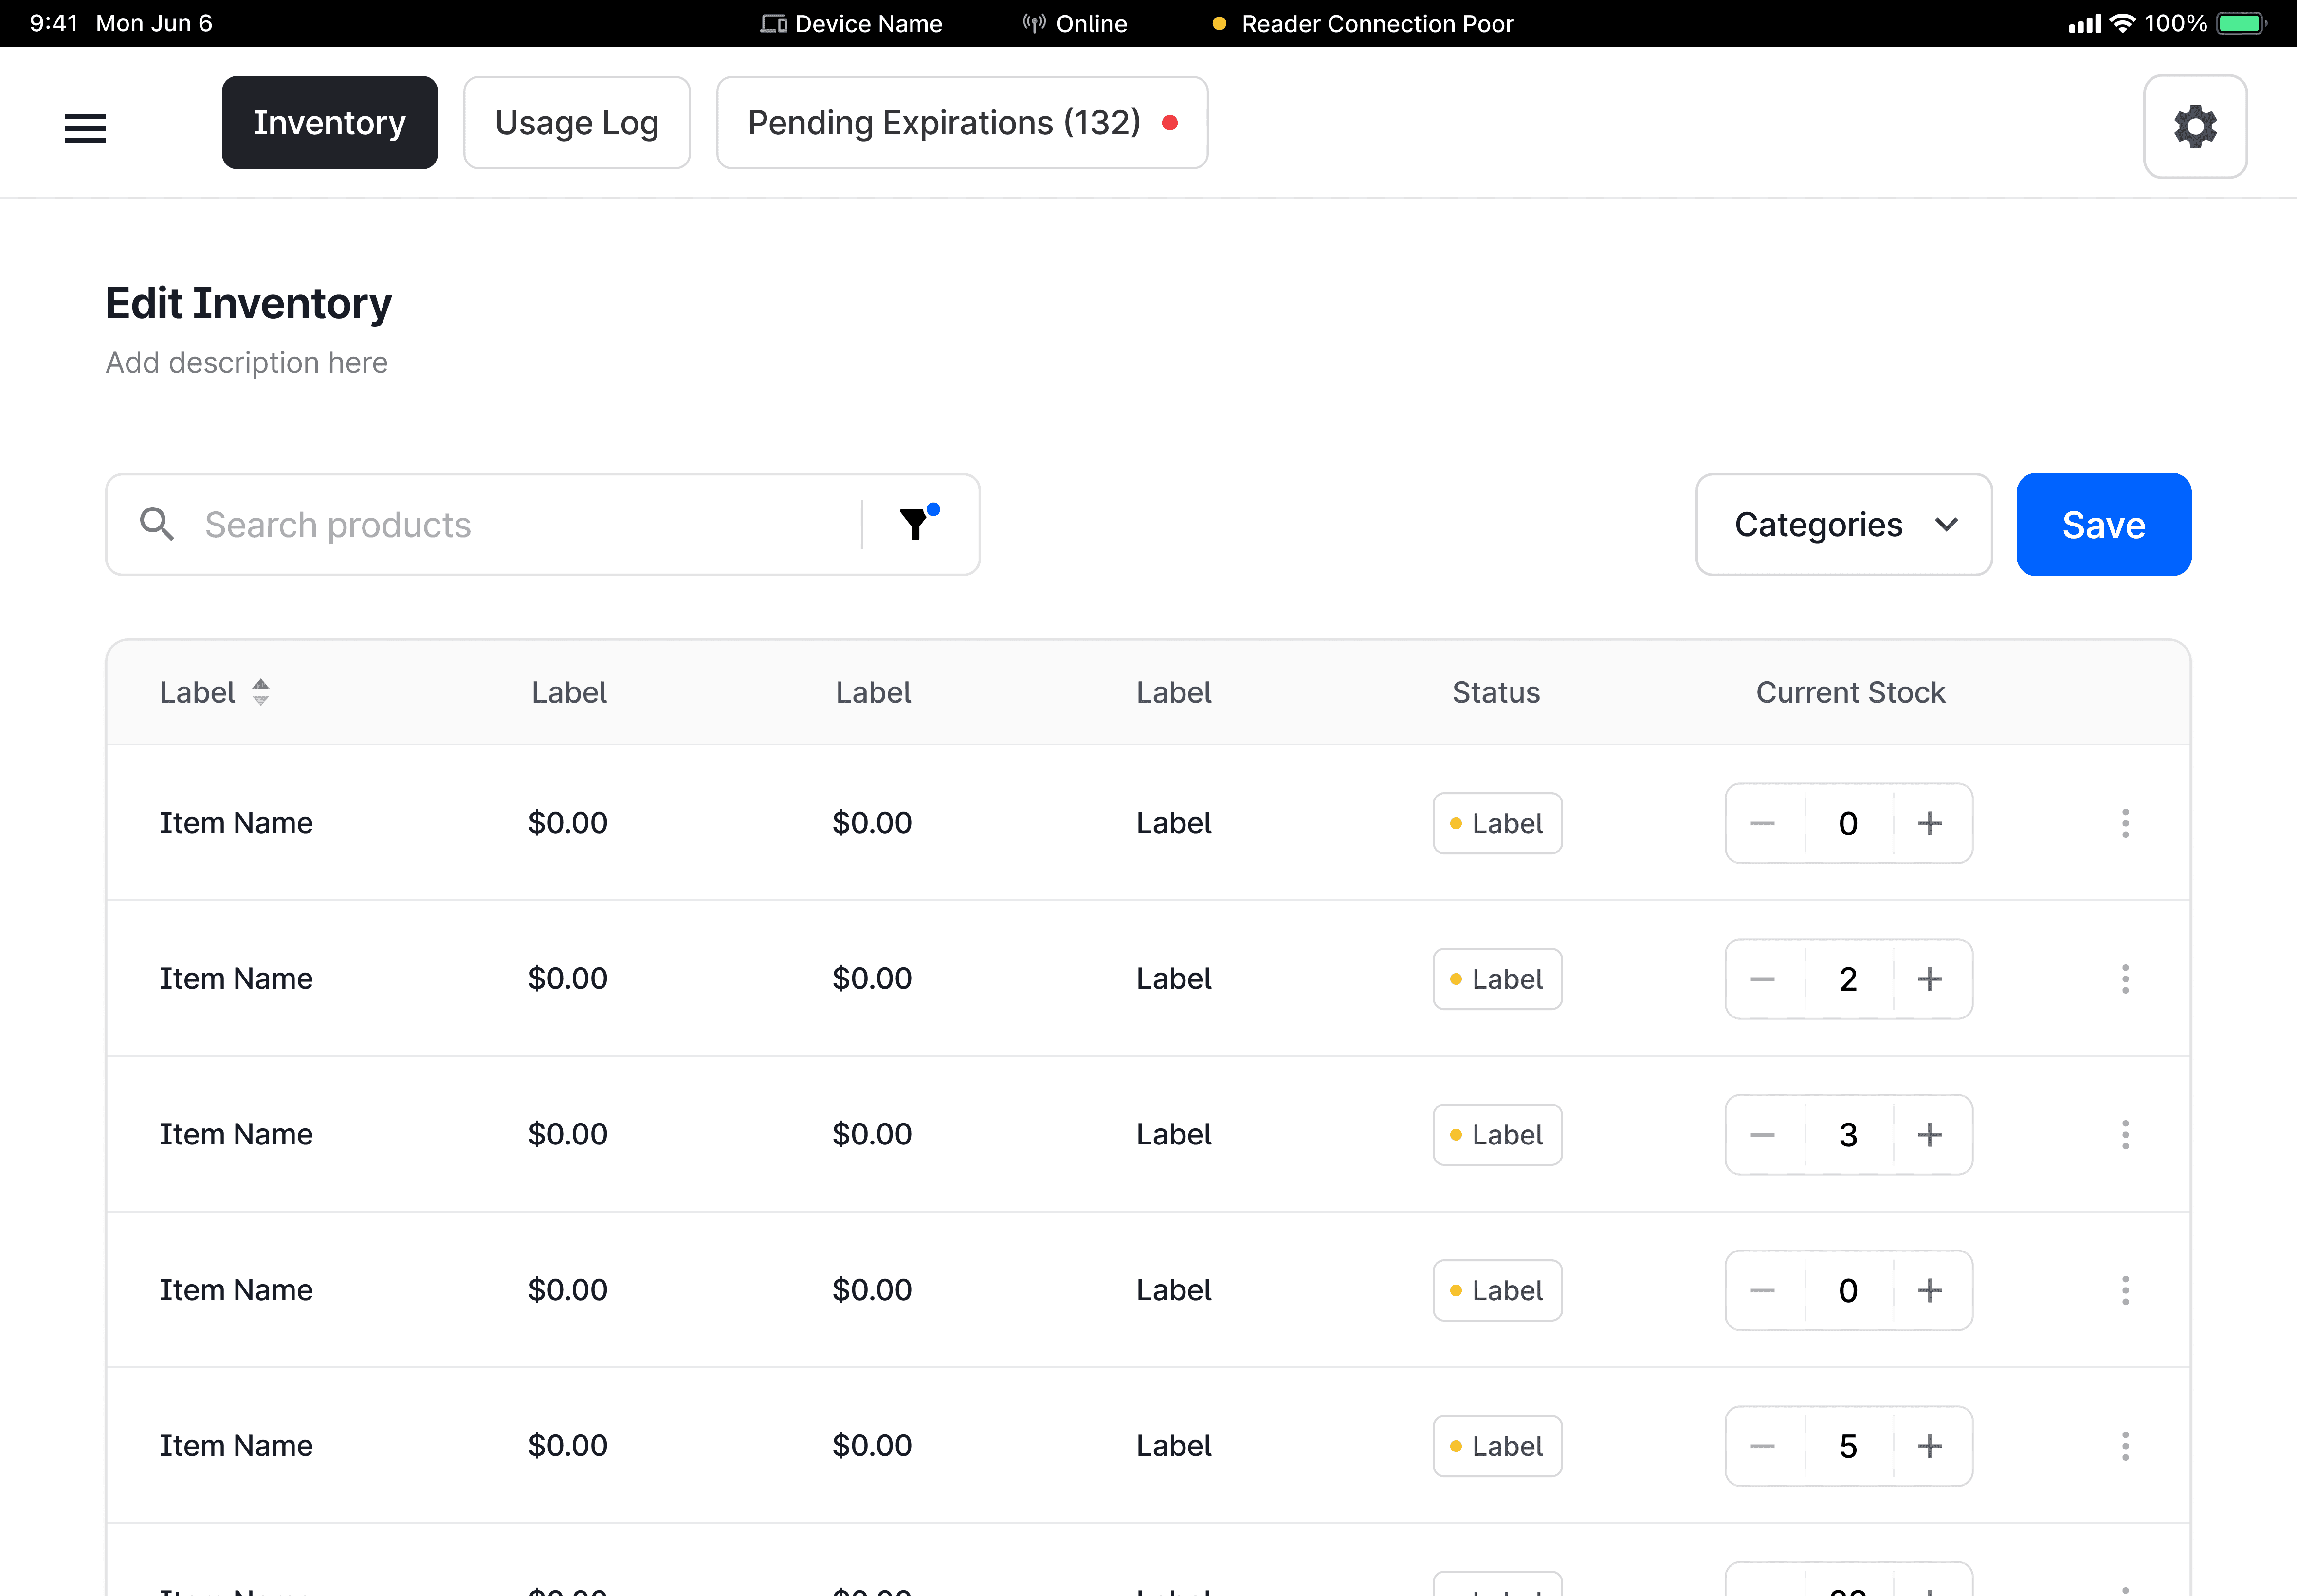Click the Current Stock column header

pos(1849,692)
